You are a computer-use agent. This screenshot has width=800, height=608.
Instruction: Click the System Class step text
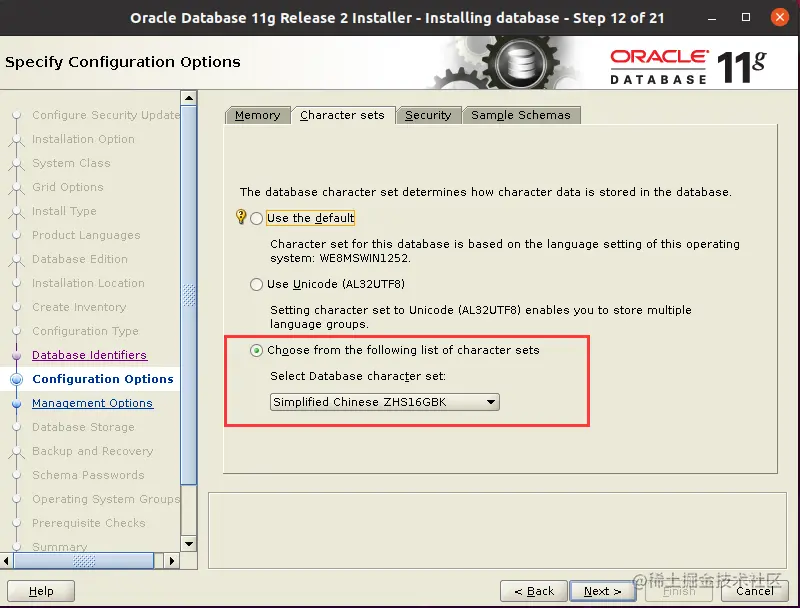(x=71, y=163)
